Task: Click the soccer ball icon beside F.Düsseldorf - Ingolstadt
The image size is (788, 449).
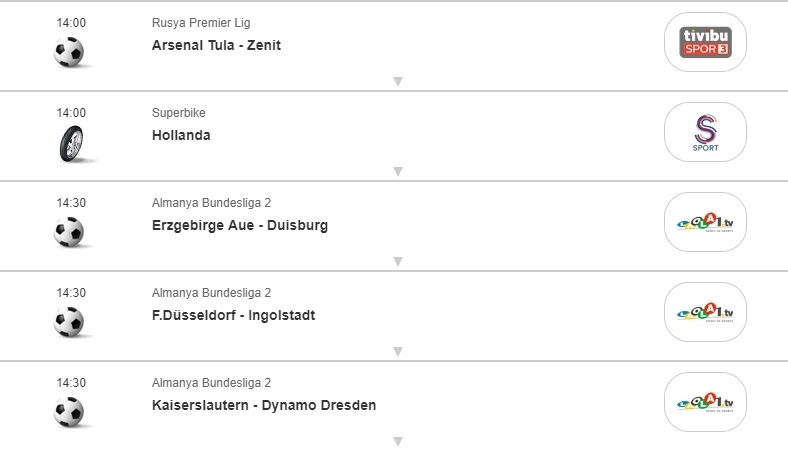Action: (69, 322)
